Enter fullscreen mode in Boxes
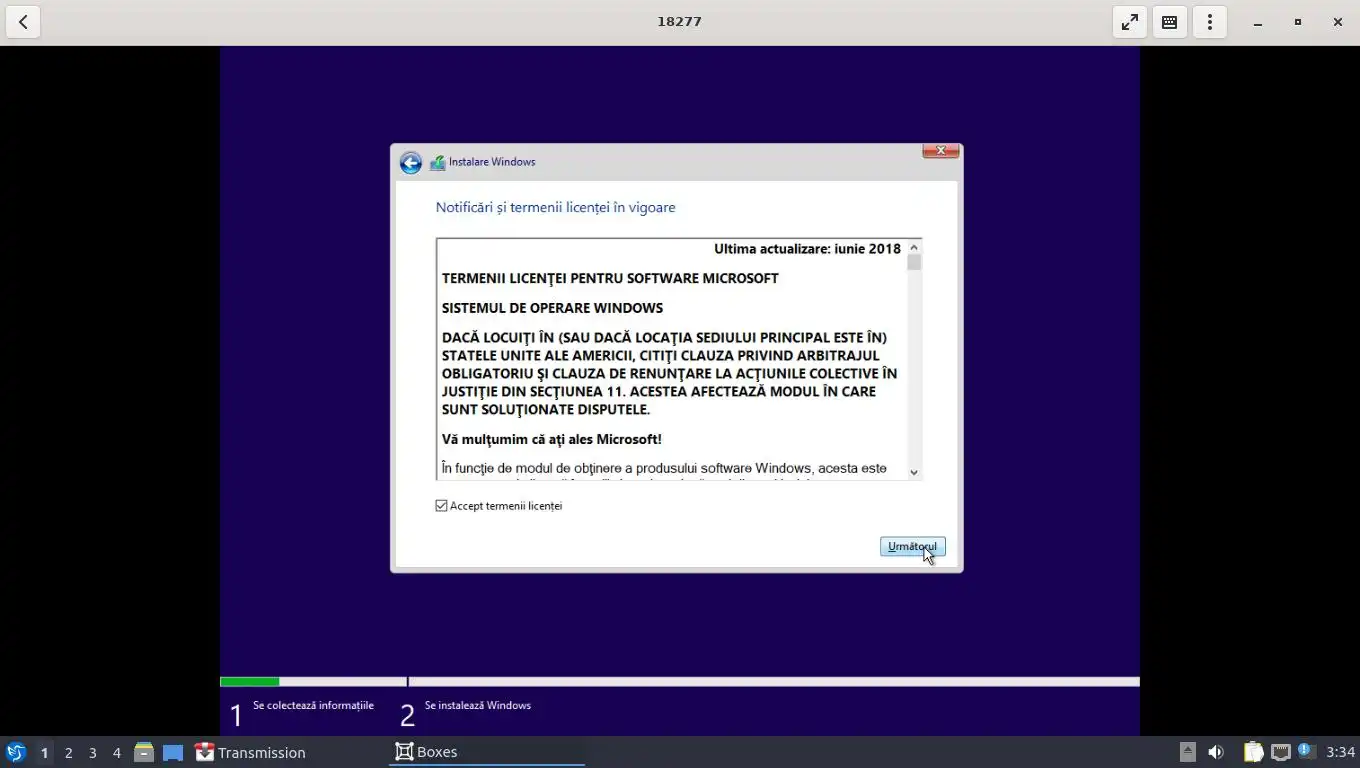Image resolution: width=1360 pixels, height=768 pixels. pyautogui.click(x=1130, y=21)
